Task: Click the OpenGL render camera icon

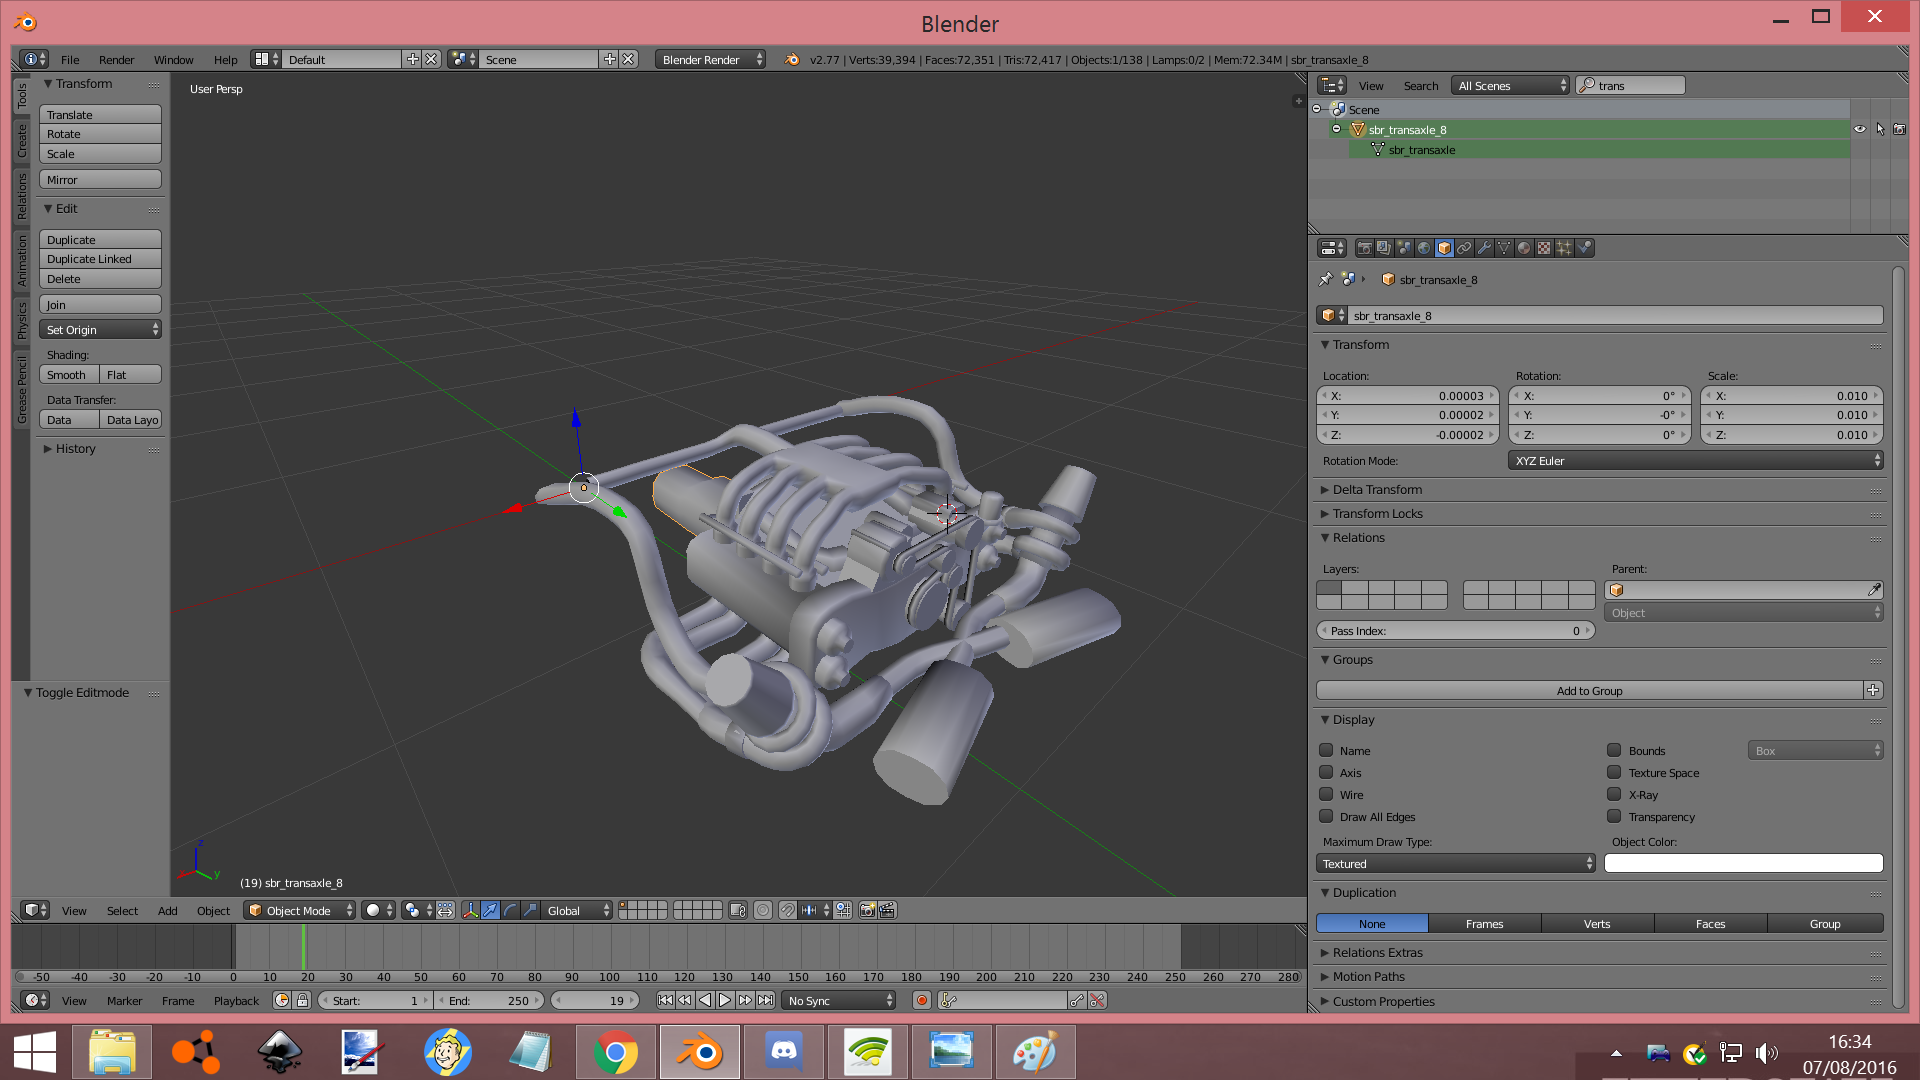Action: [x=867, y=910]
